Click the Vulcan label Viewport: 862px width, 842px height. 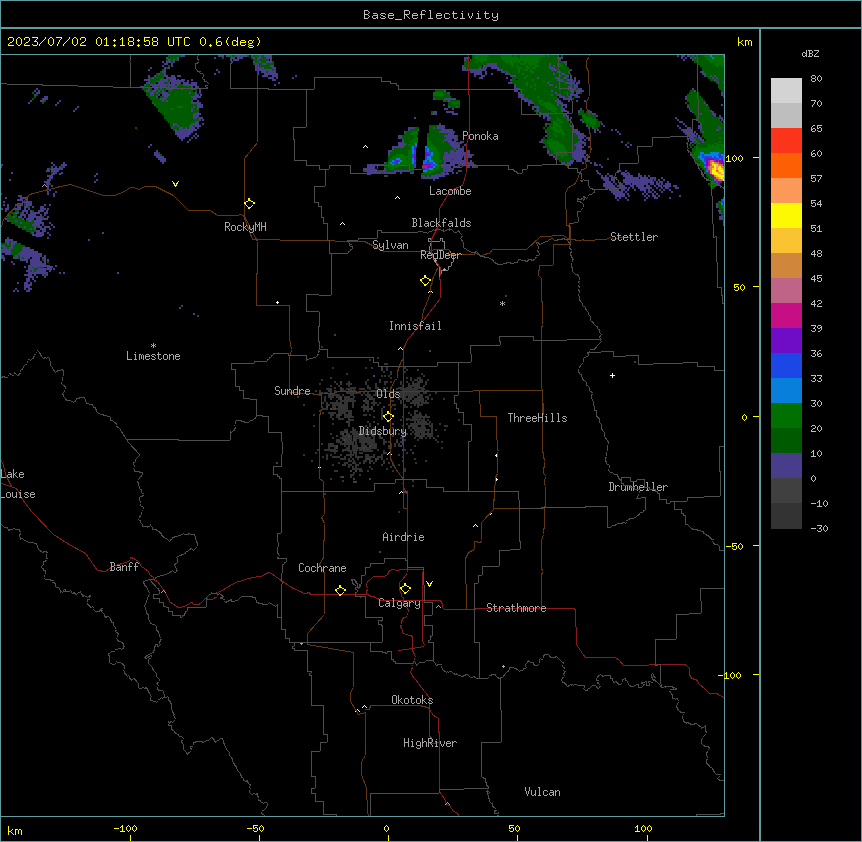click(542, 792)
